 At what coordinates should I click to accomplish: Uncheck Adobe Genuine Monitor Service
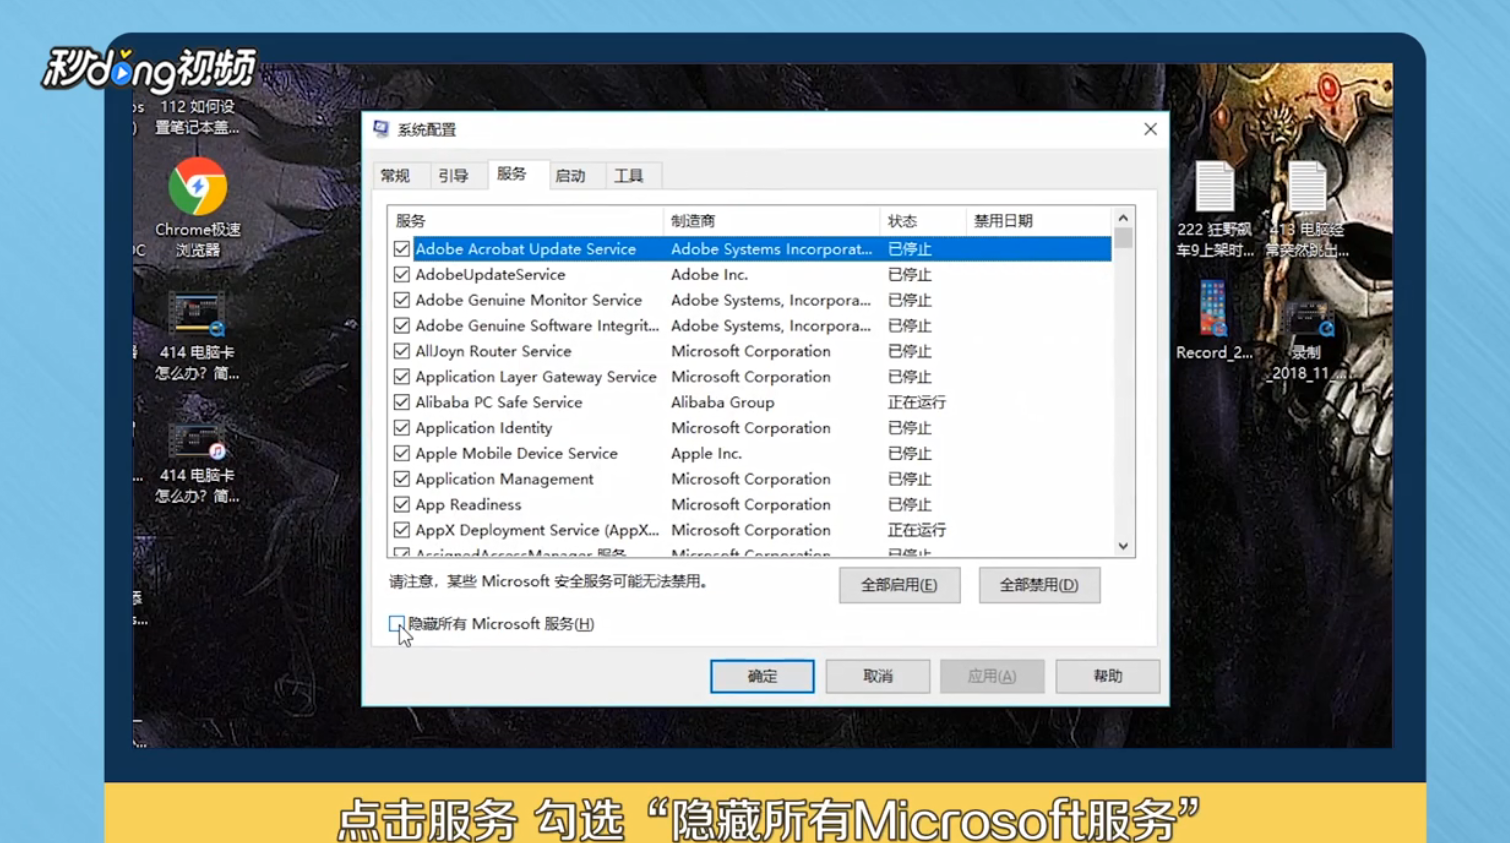pos(402,300)
